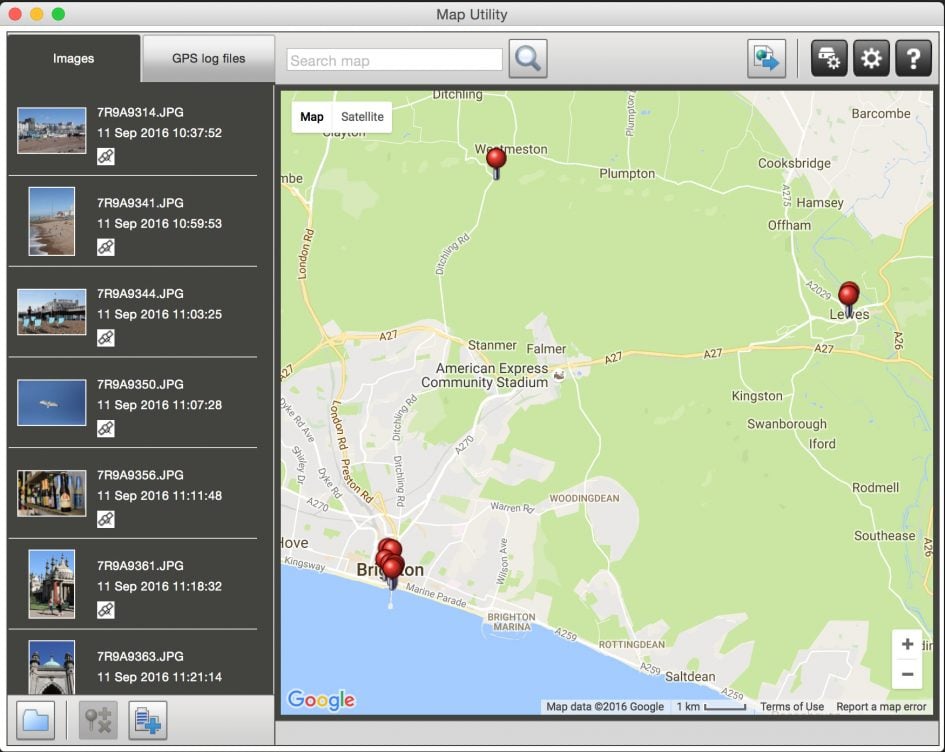Viewport: 945px width, 752px height.
Task: Select the thumbnail of 7R9A9361.JPG
Action: [52, 585]
